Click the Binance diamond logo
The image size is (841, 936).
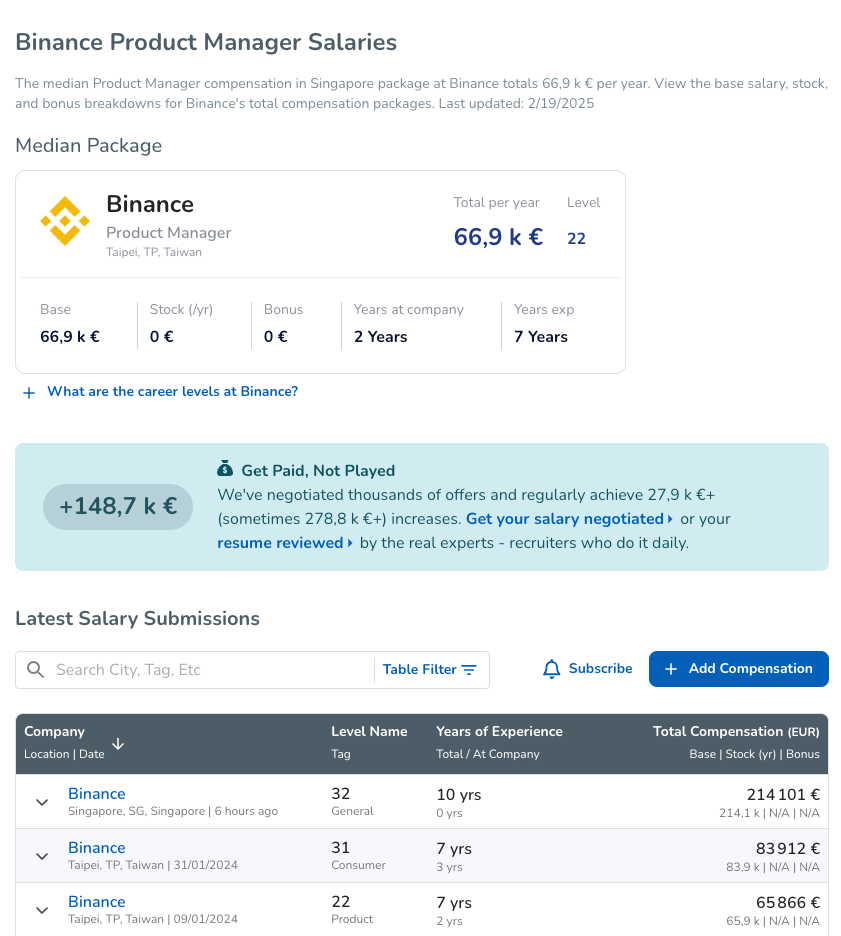[x=65, y=221]
